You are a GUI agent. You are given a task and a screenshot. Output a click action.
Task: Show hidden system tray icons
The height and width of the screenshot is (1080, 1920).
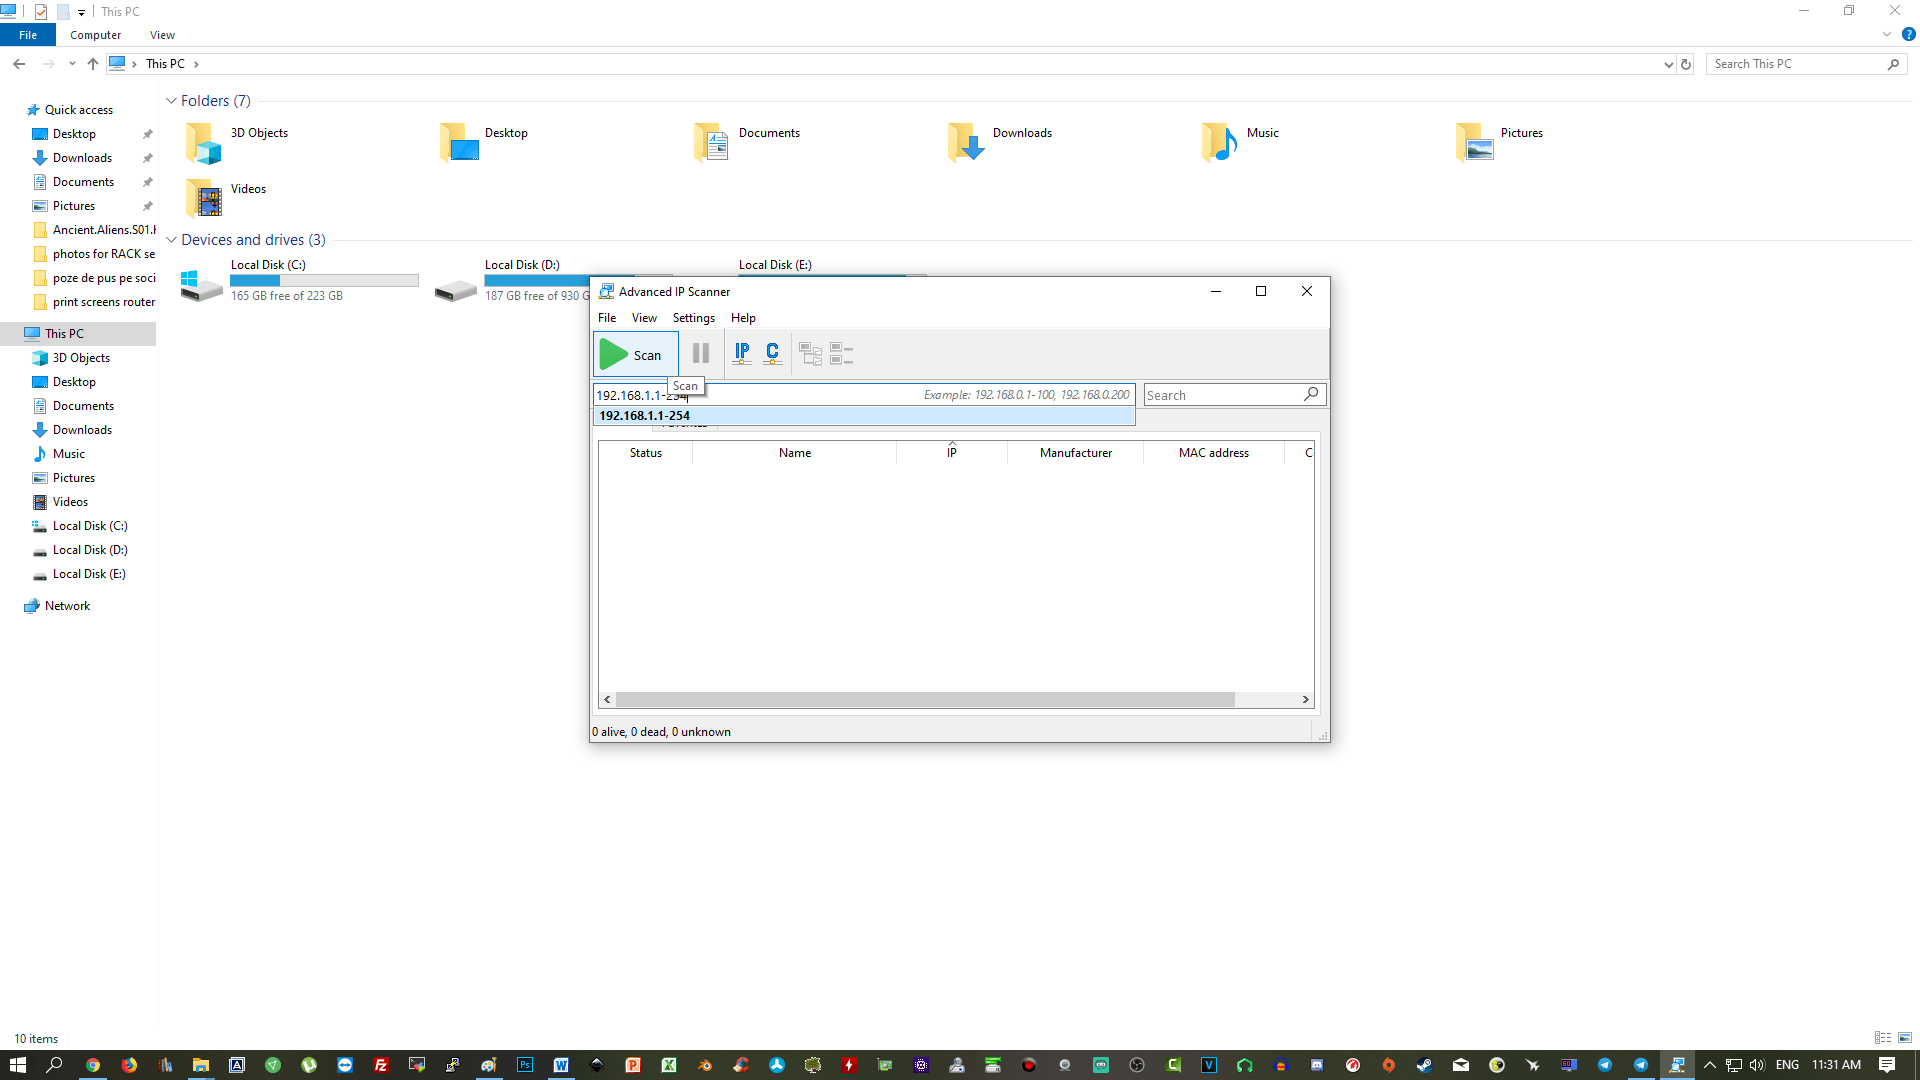tap(1710, 1065)
